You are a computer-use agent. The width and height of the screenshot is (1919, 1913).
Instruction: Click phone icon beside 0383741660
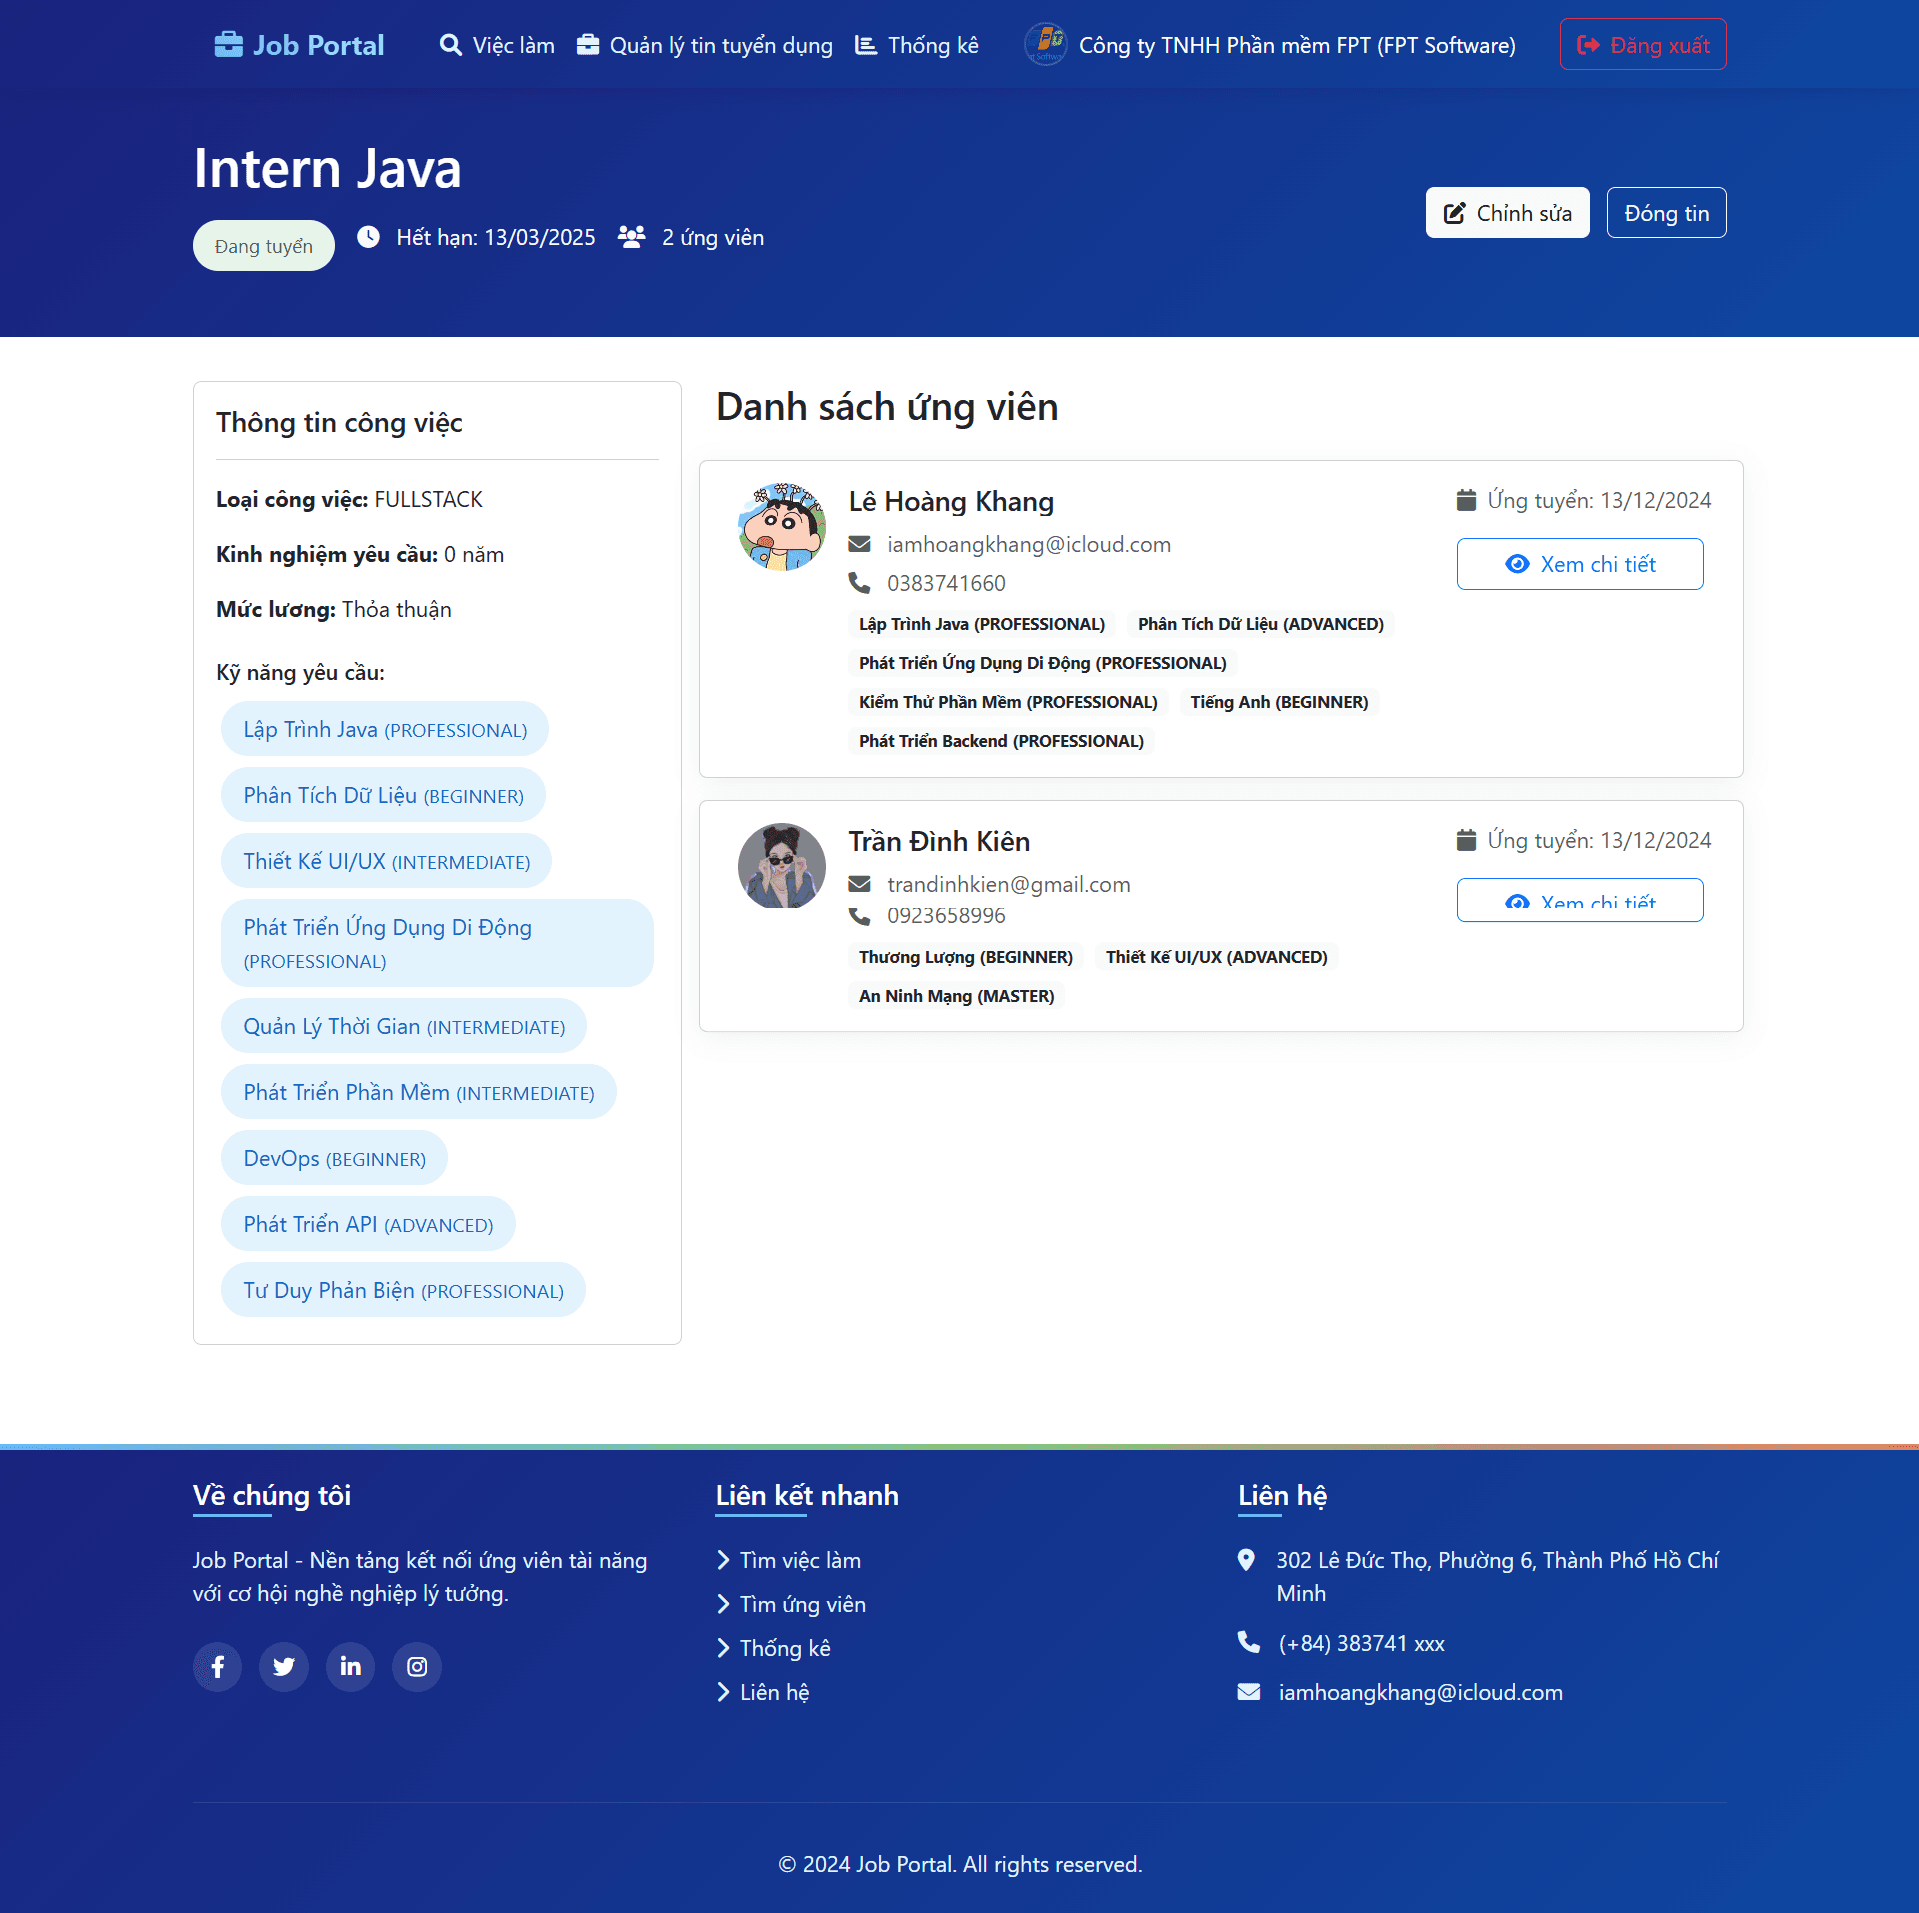coord(859,582)
